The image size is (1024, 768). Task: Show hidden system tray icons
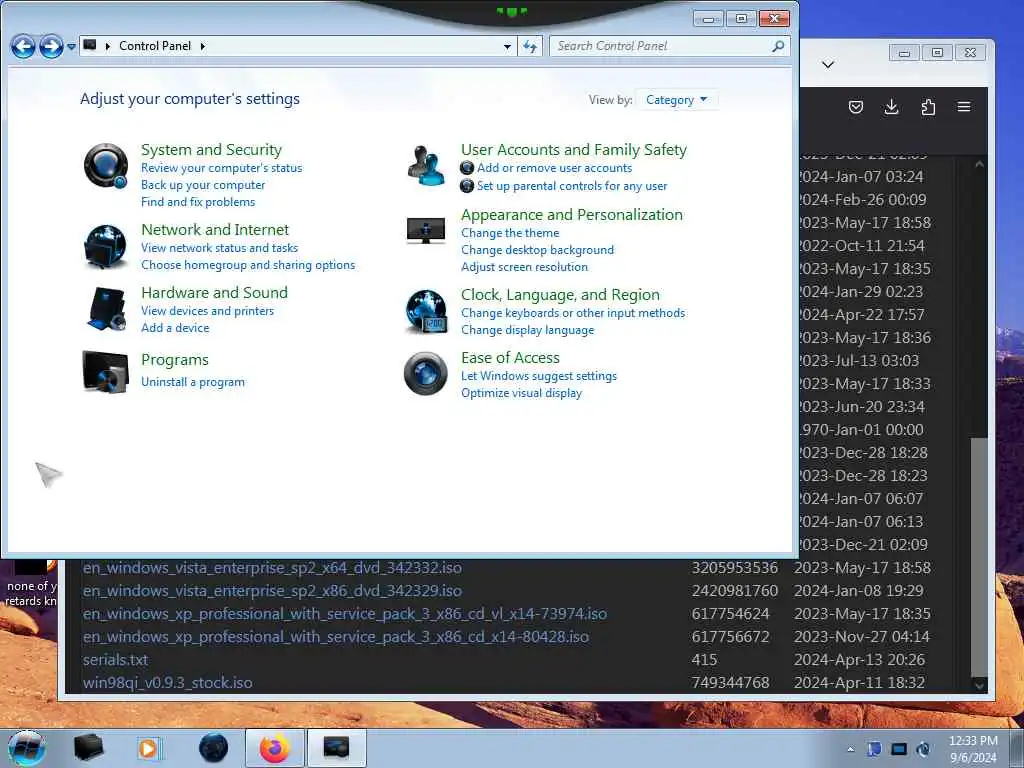point(850,749)
